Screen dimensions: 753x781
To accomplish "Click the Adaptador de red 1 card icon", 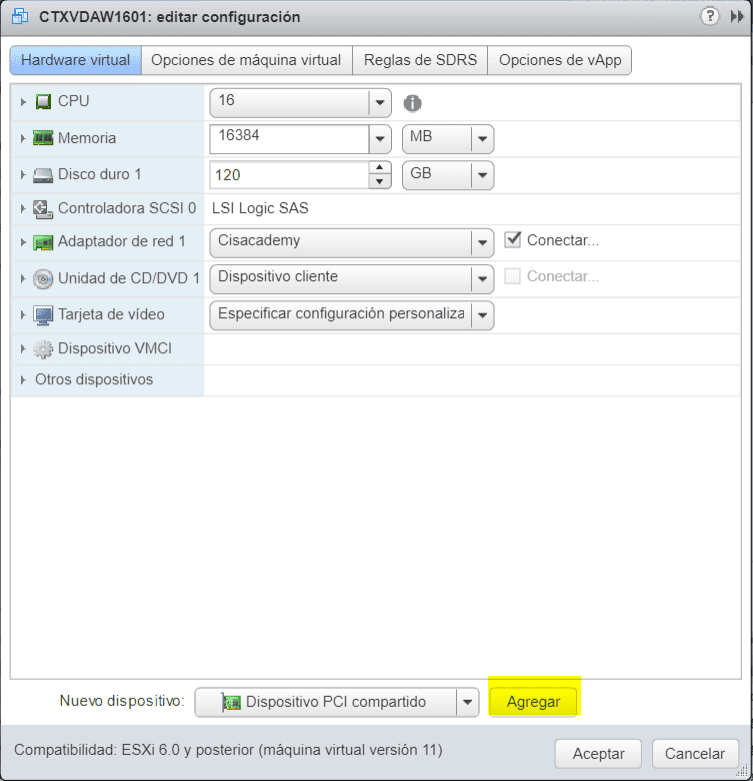I will 43,243.
